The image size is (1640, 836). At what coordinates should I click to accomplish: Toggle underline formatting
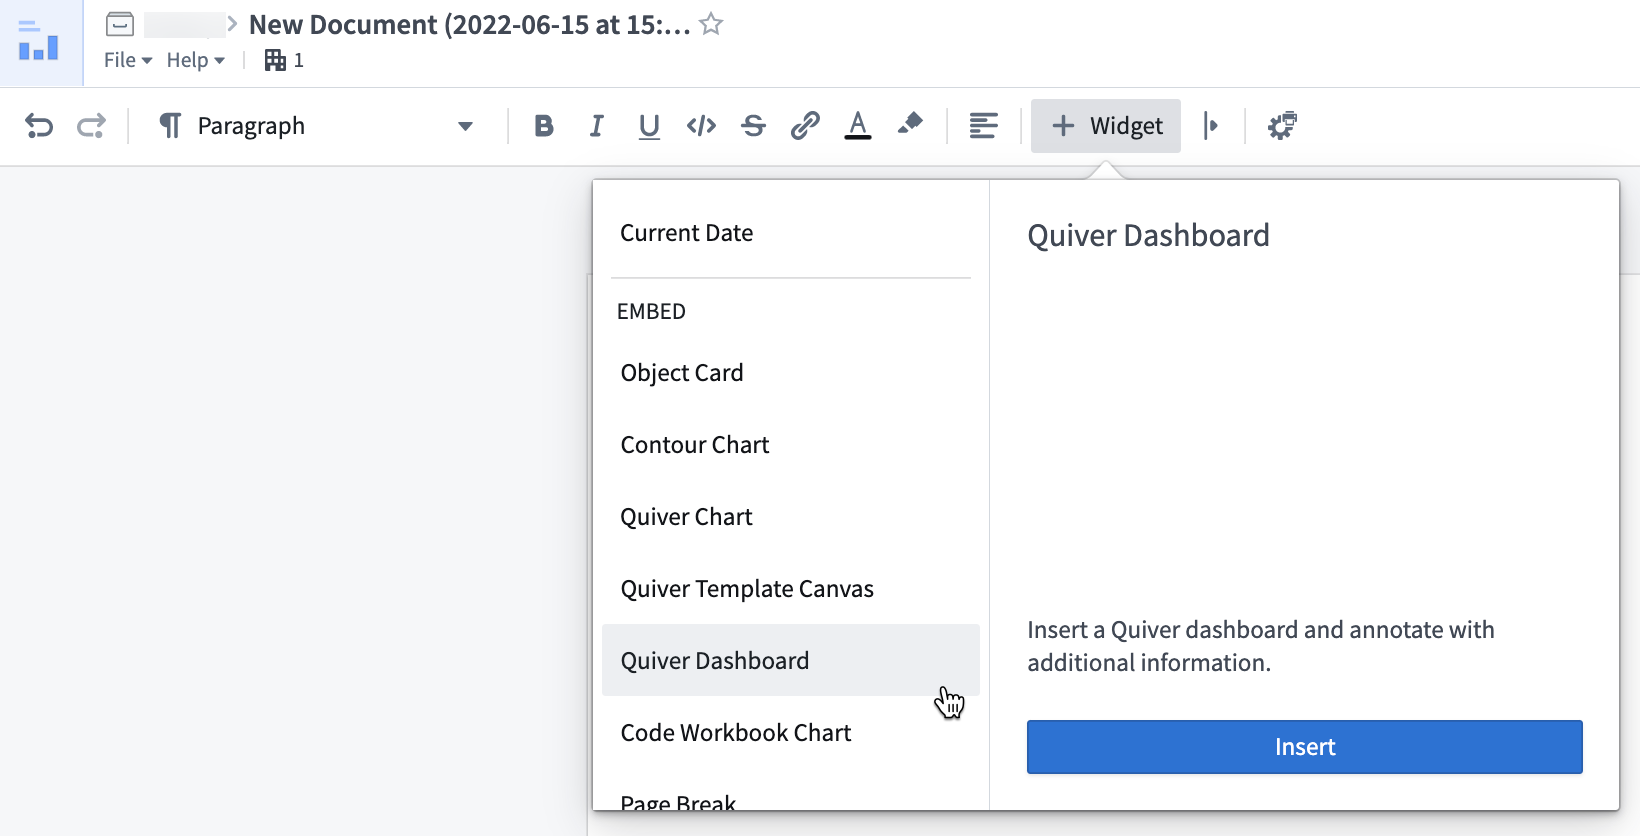point(649,126)
